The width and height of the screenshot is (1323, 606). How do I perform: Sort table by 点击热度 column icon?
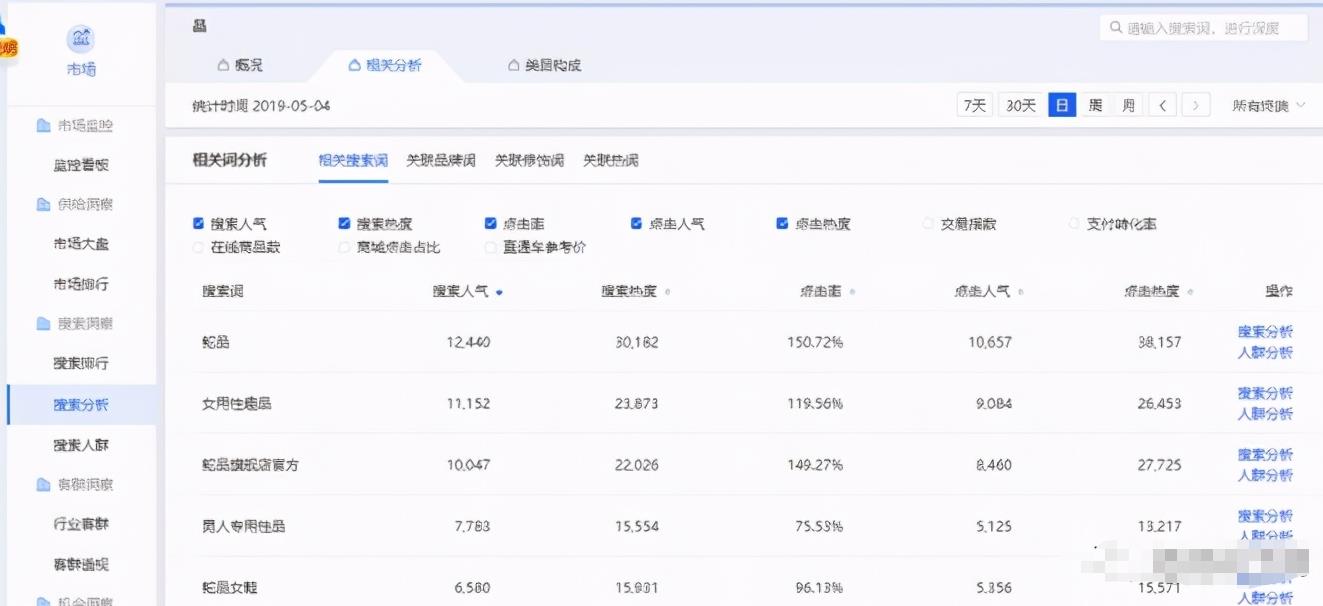coord(1190,292)
